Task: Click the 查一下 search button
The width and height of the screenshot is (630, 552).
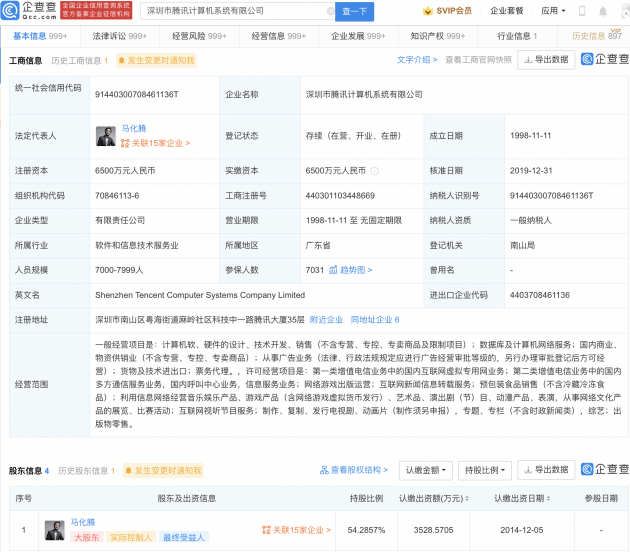Action: 354,11
